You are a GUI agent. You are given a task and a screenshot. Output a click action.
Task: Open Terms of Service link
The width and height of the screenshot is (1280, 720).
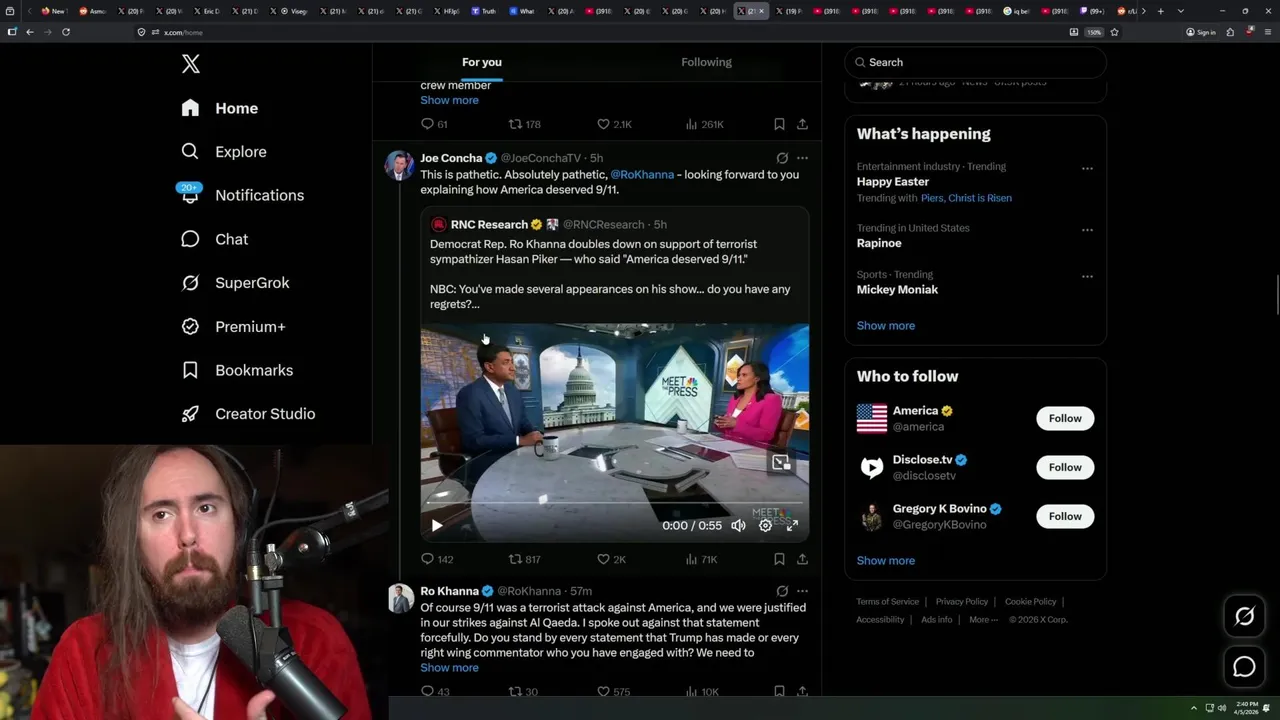[x=887, y=602]
